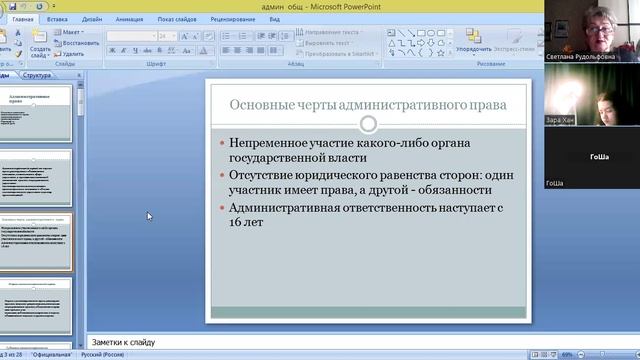Open the change case Aa dropdown
The height and width of the screenshot is (360, 640).
(187, 51)
